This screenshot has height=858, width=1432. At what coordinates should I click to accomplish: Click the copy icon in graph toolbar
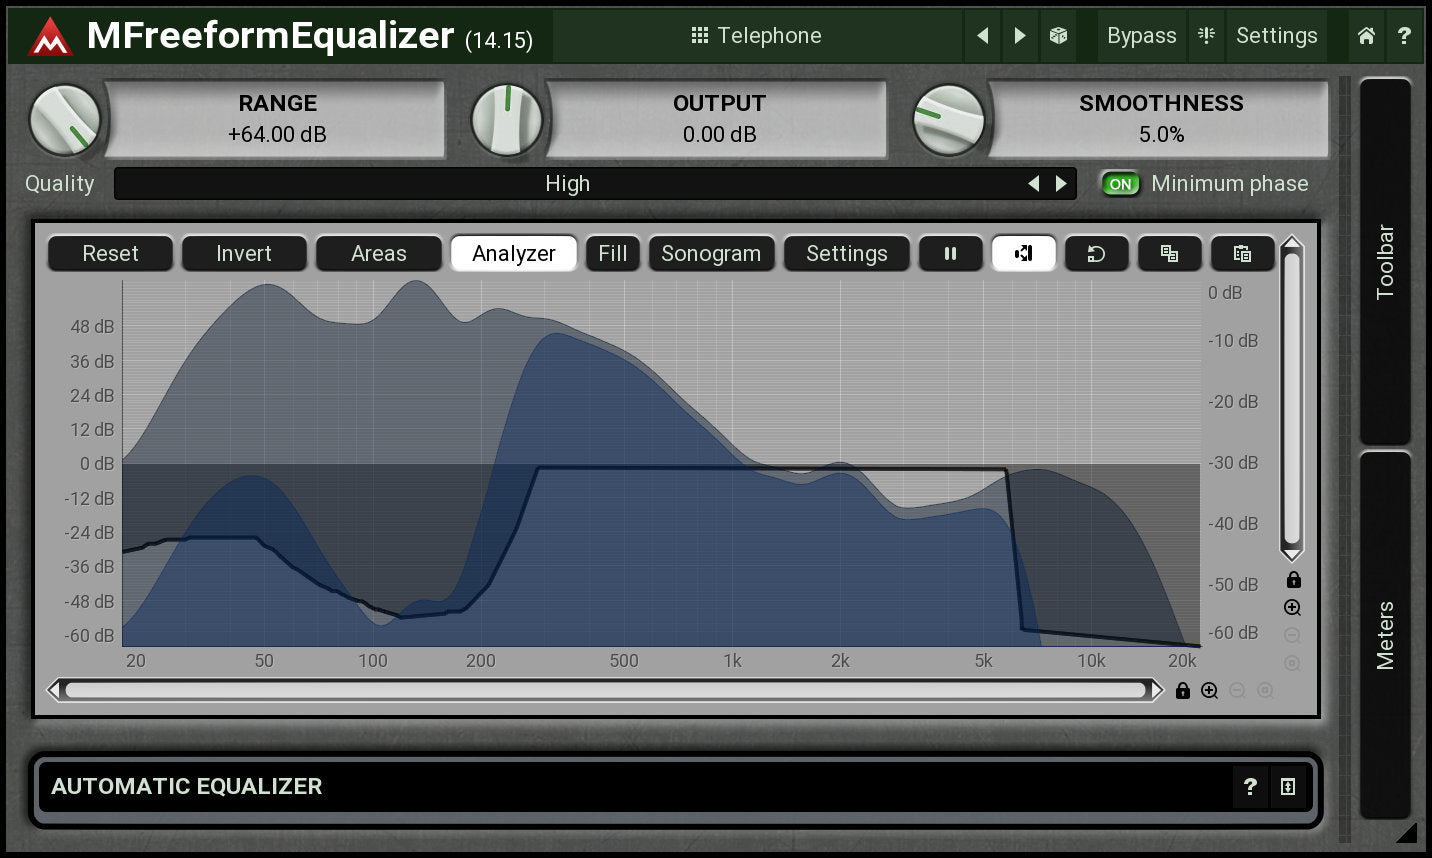(1169, 254)
